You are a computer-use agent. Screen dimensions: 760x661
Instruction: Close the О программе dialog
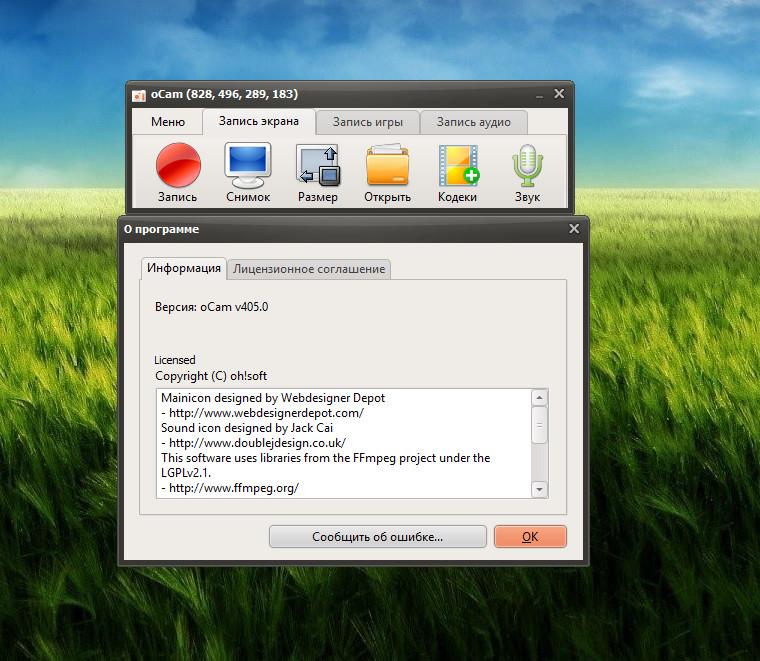pos(574,229)
